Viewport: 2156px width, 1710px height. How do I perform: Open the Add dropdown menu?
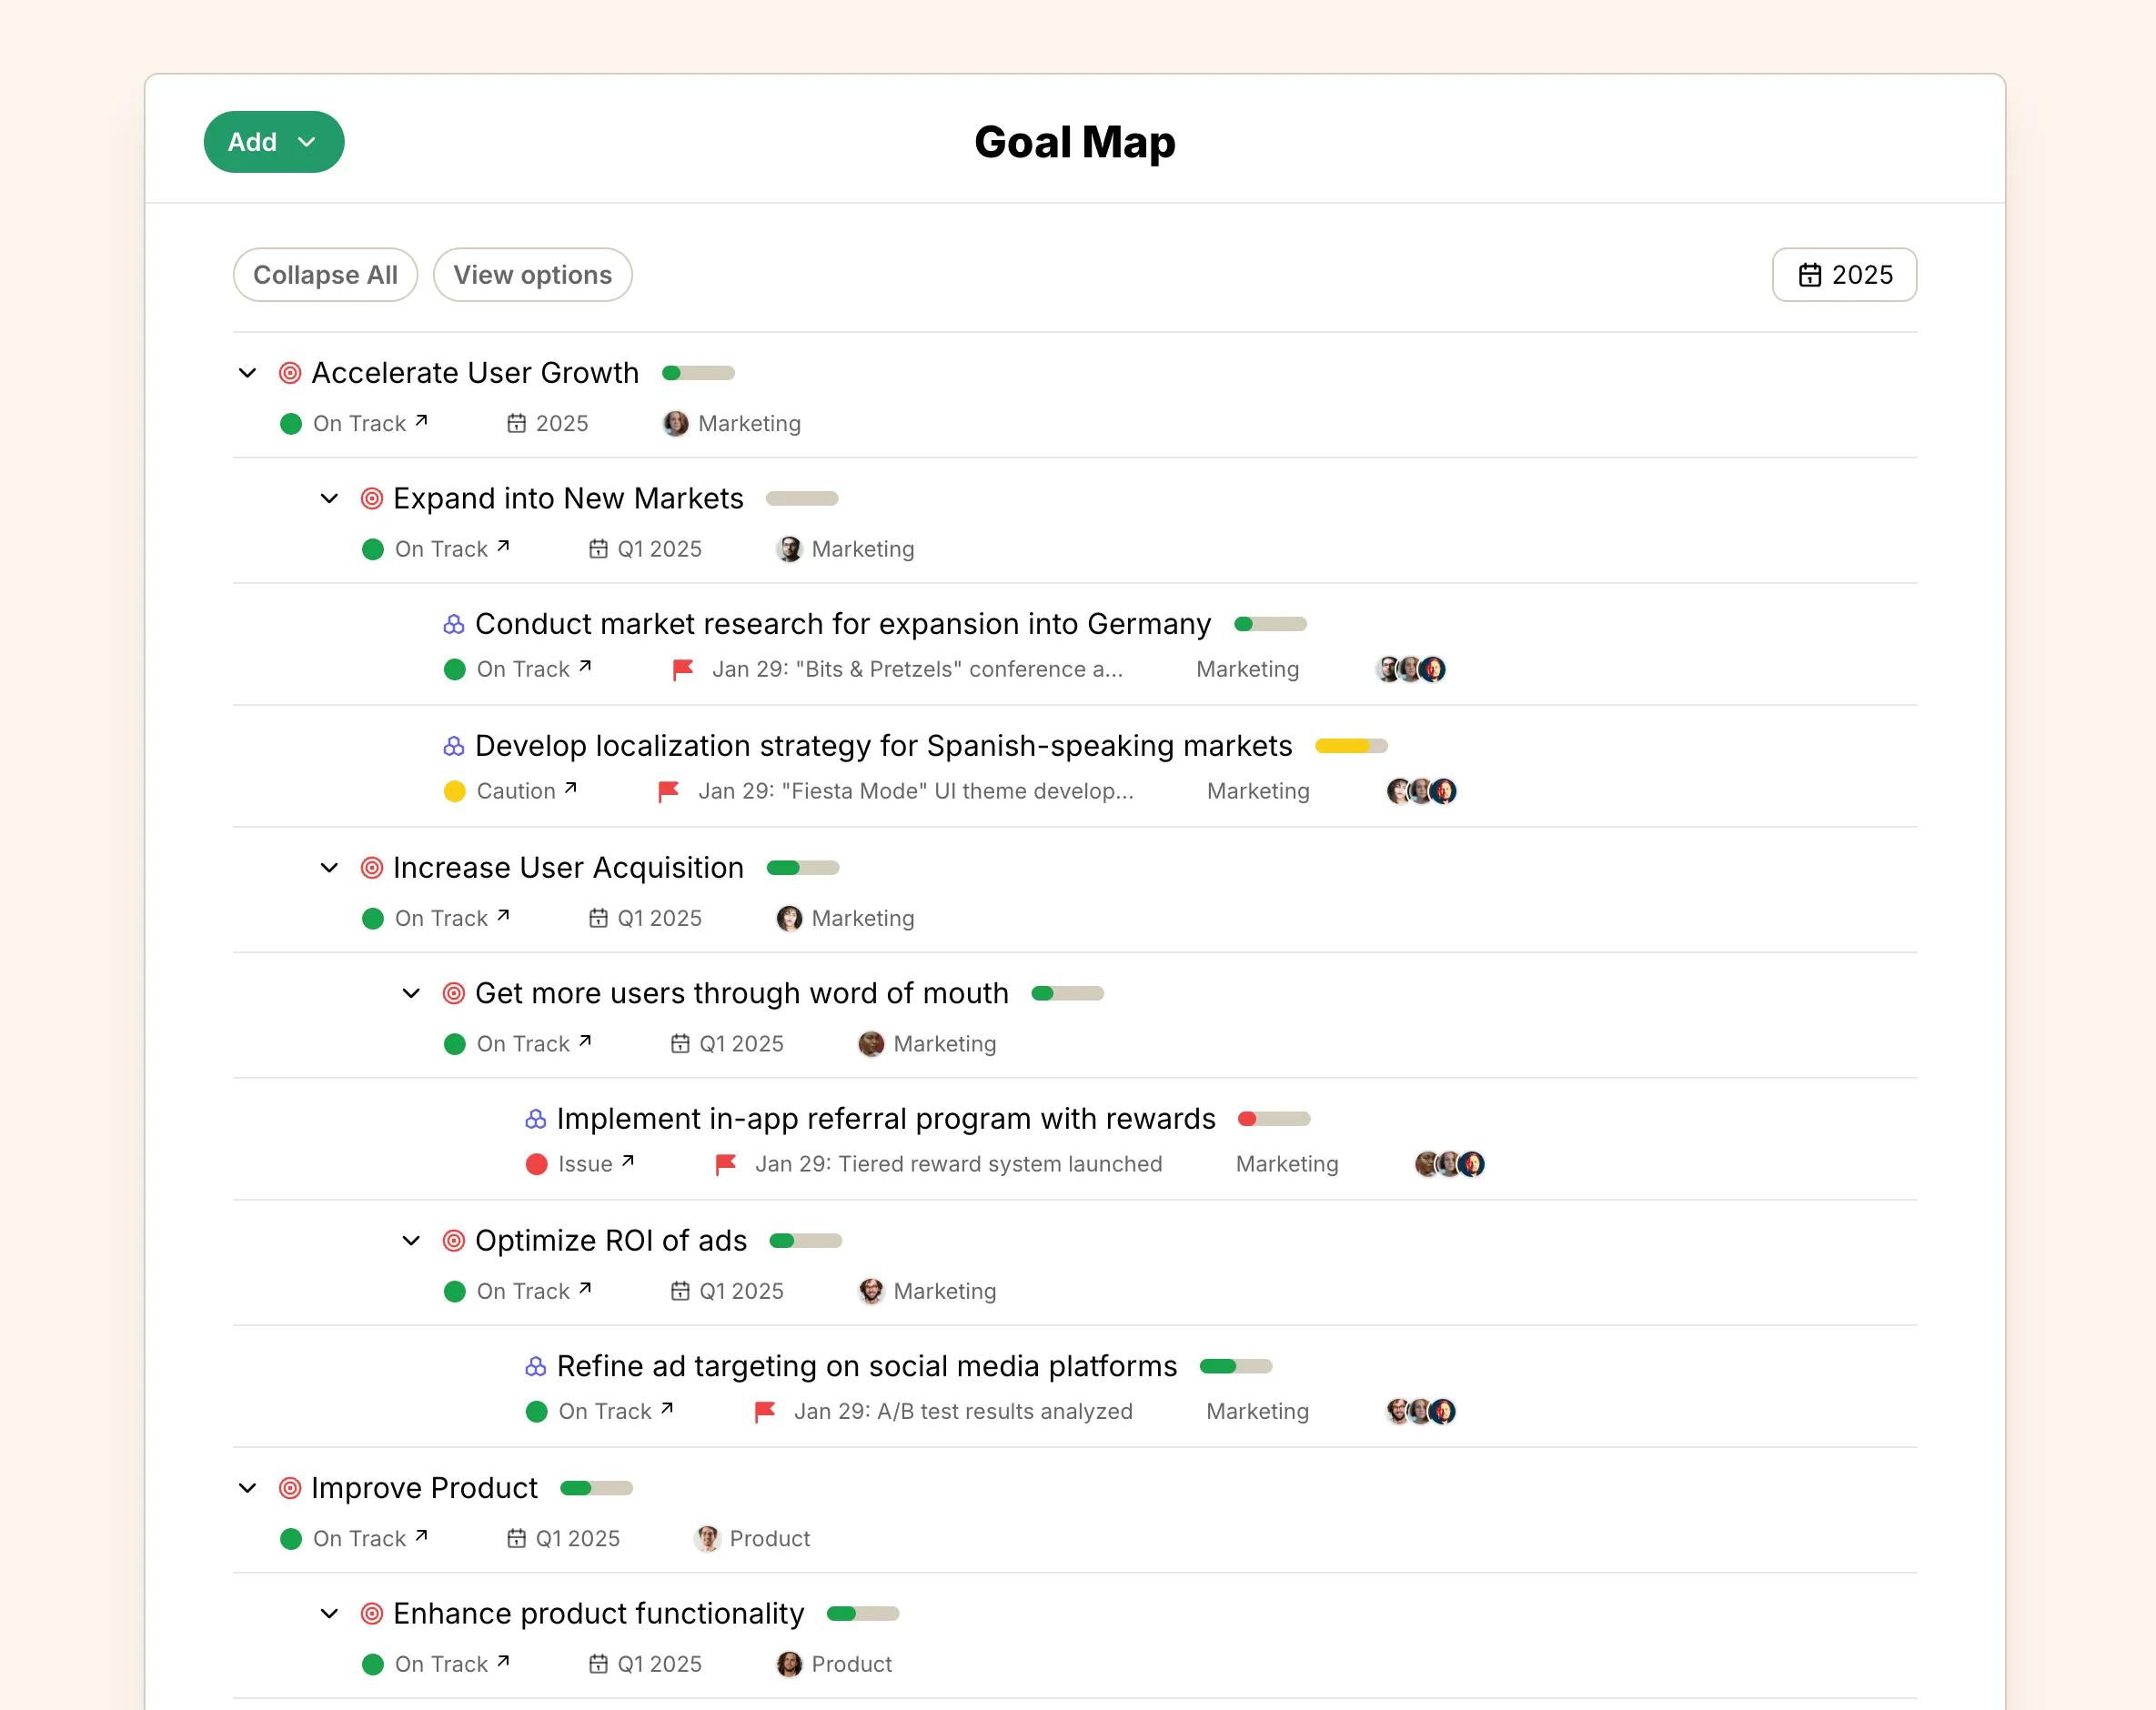point(273,142)
